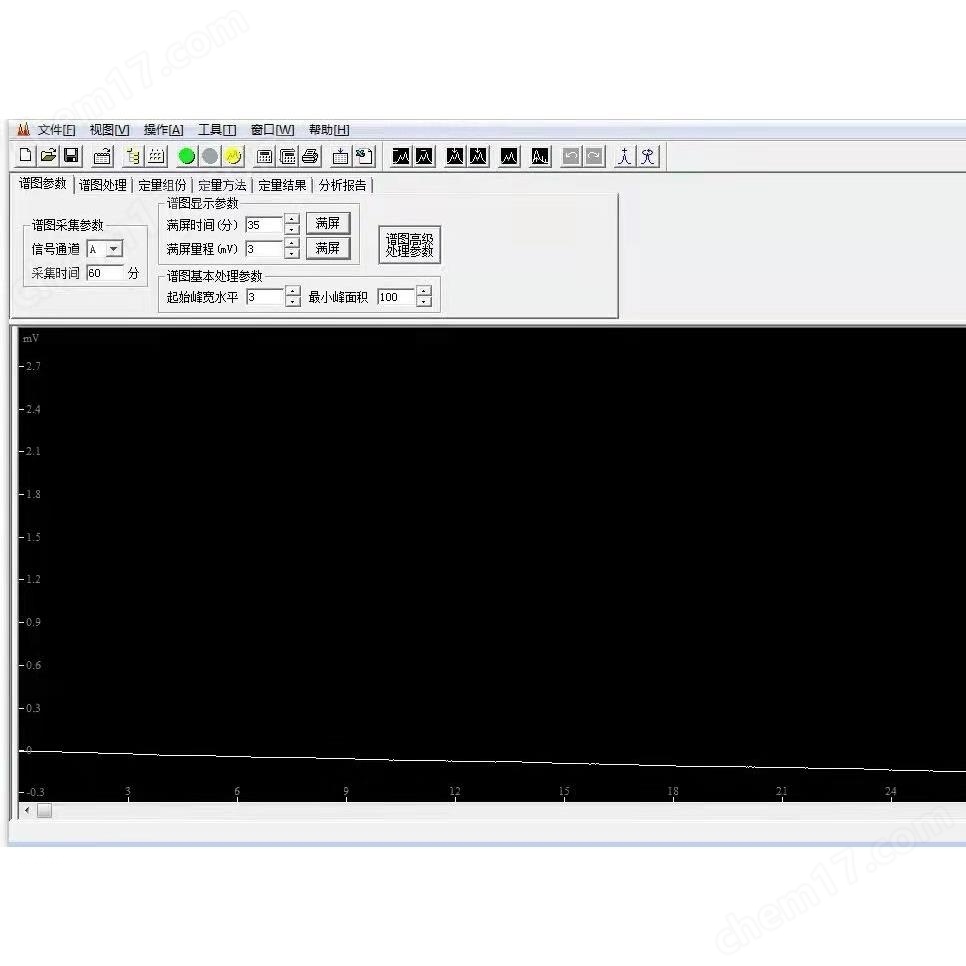Click the first black chromatogram peak icon

[401, 156]
